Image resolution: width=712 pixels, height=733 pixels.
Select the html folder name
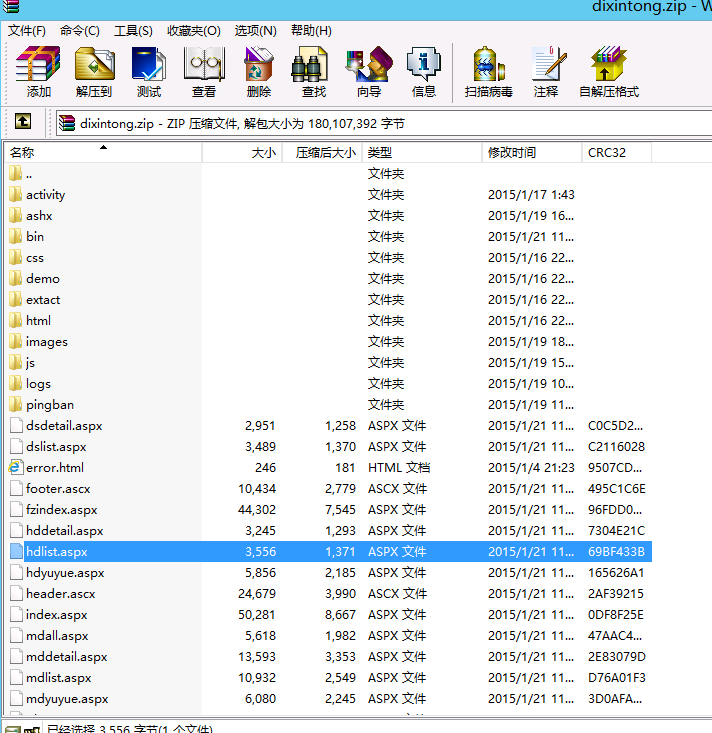[x=38, y=321]
